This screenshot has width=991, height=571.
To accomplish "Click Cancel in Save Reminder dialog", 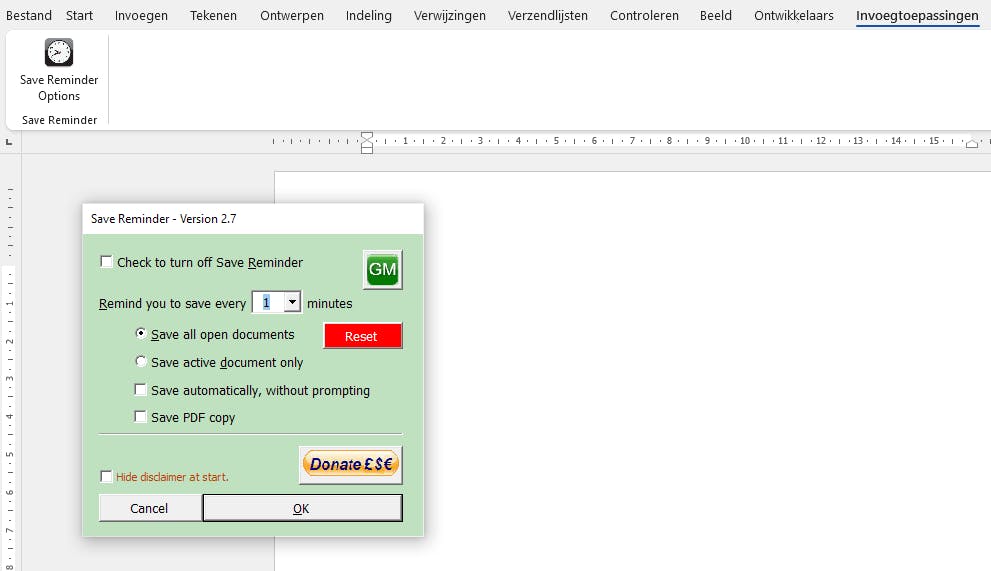I will click(x=150, y=508).
